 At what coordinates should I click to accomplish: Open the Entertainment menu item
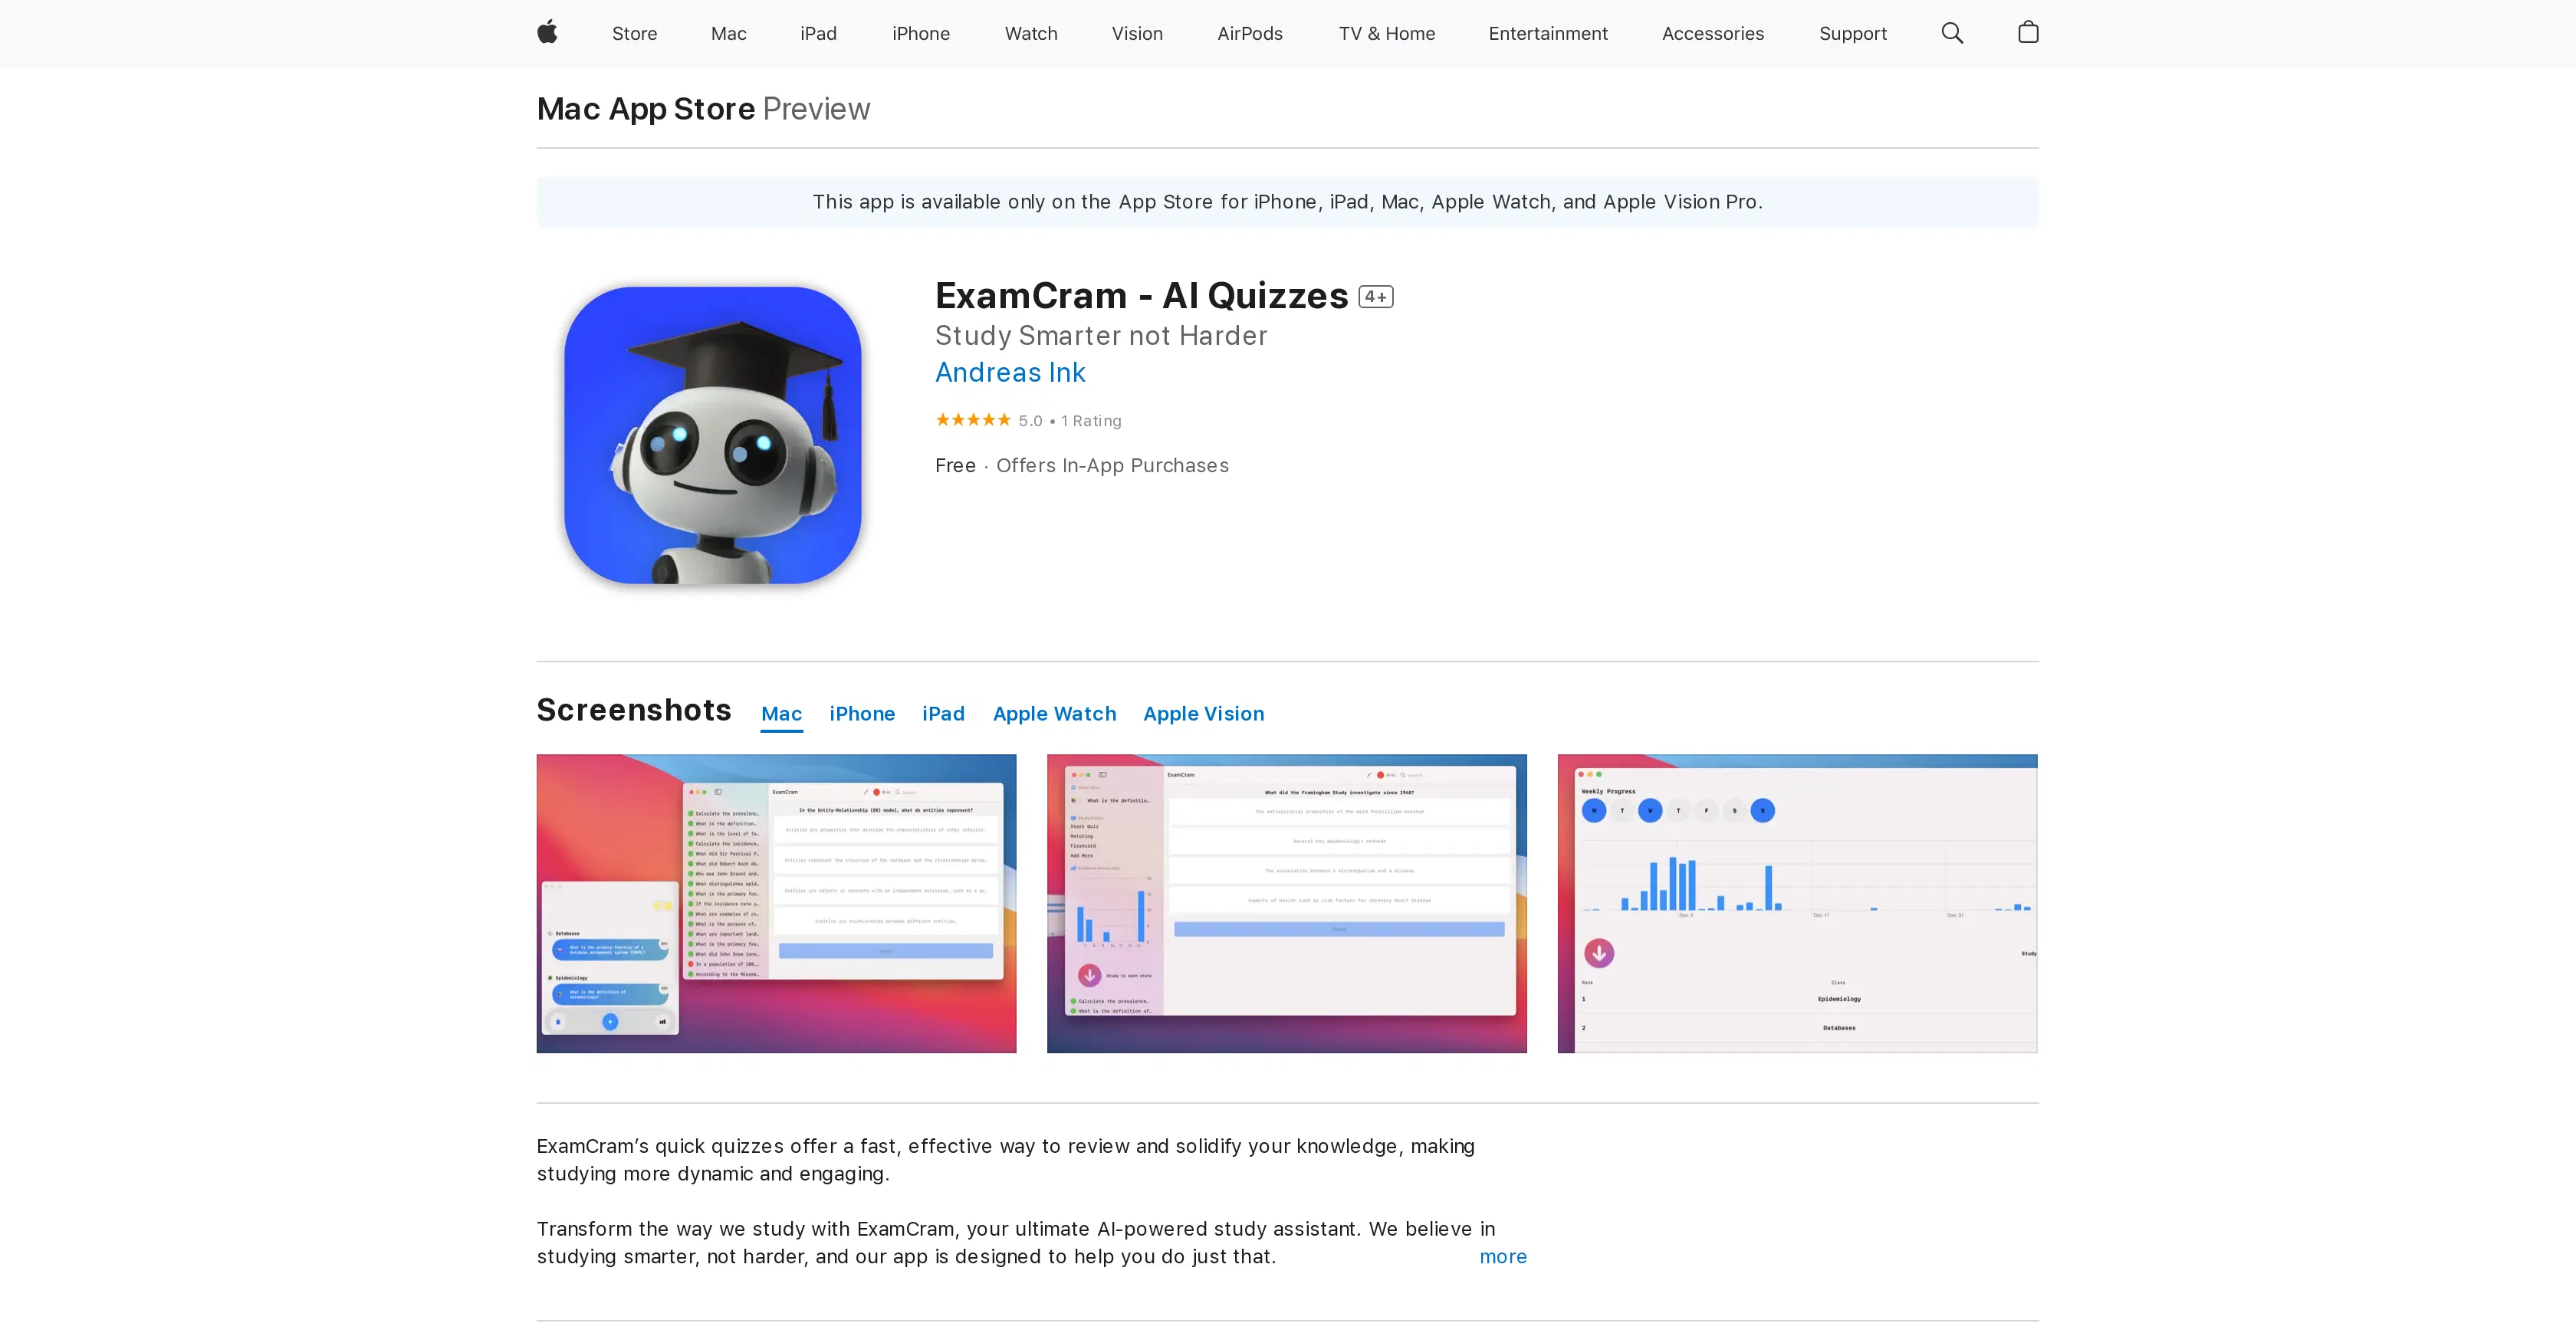click(1548, 33)
